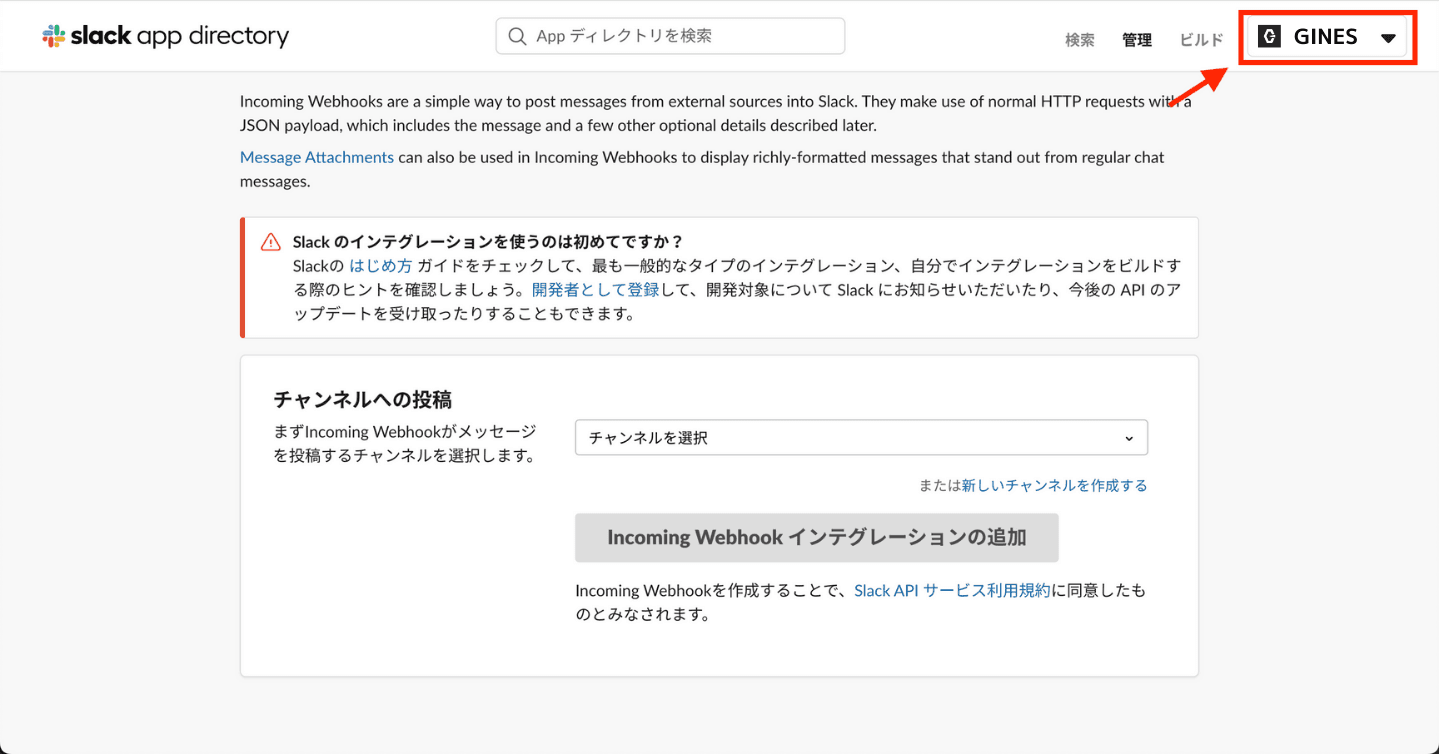
Task: Open the チャンネルを選択 dropdown
Action: click(860, 438)
